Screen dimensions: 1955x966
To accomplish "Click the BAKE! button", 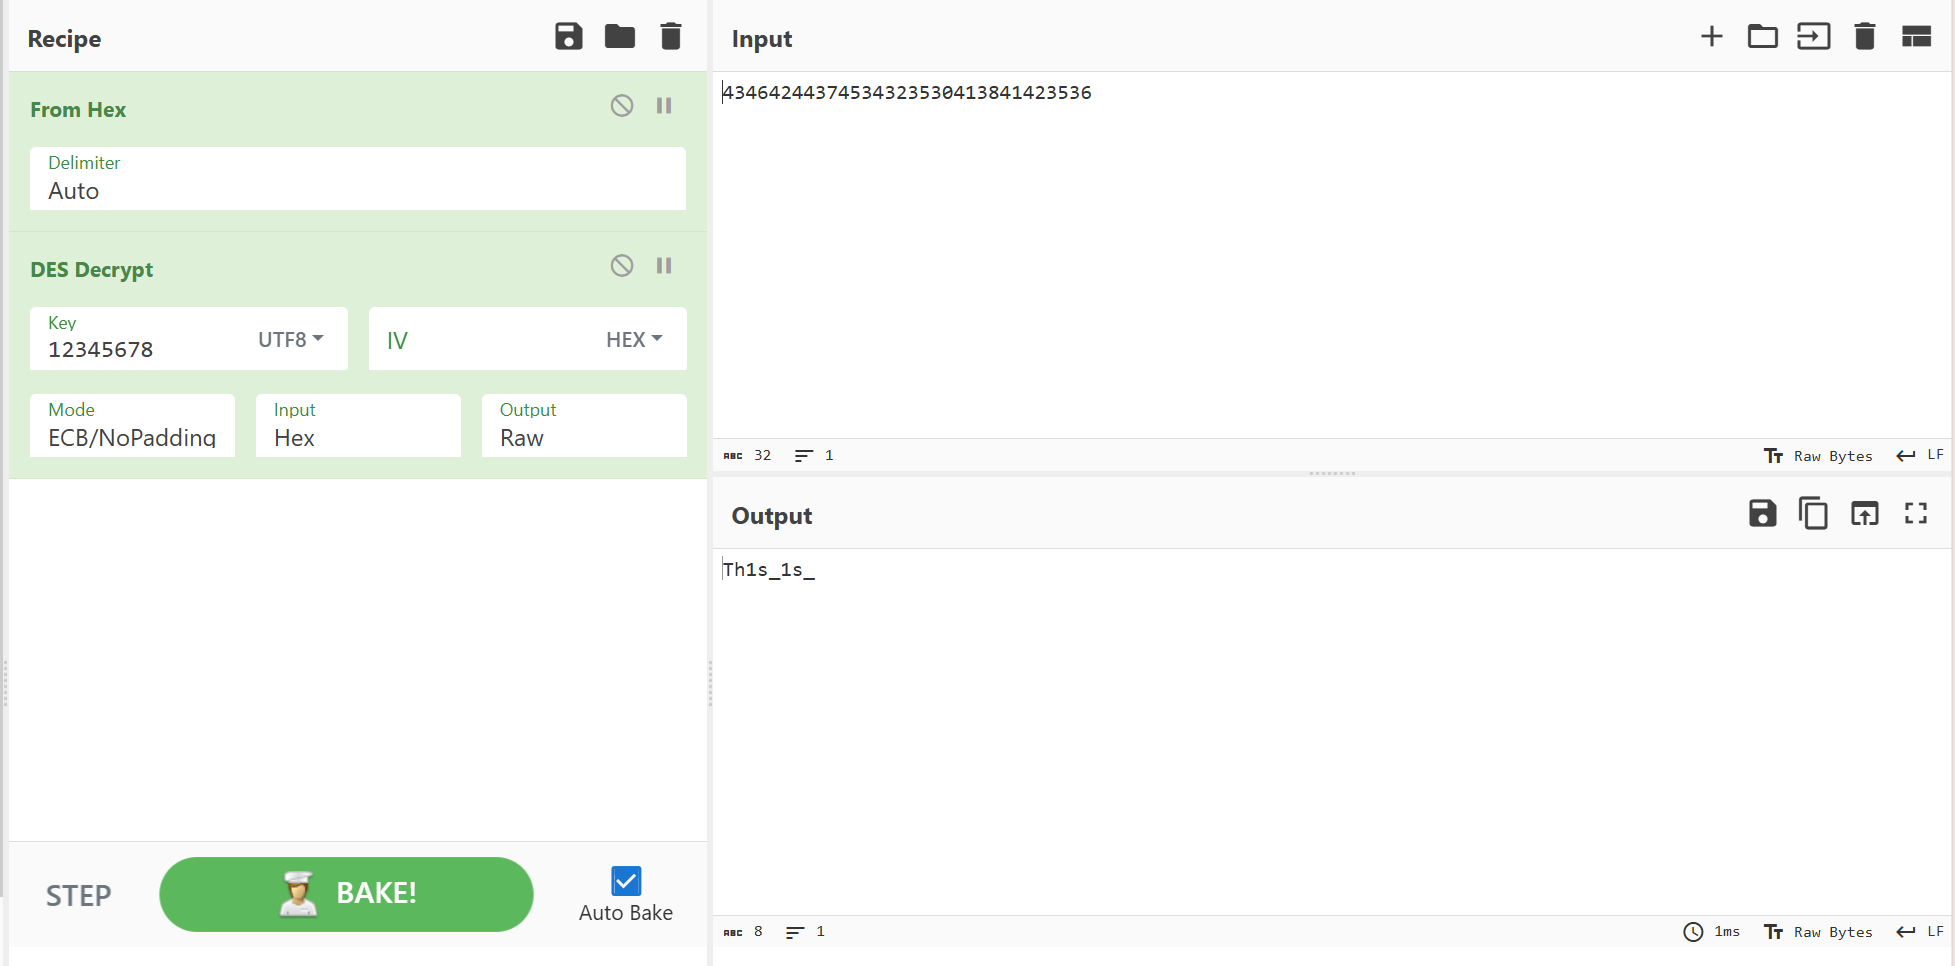I will (346, 894).
